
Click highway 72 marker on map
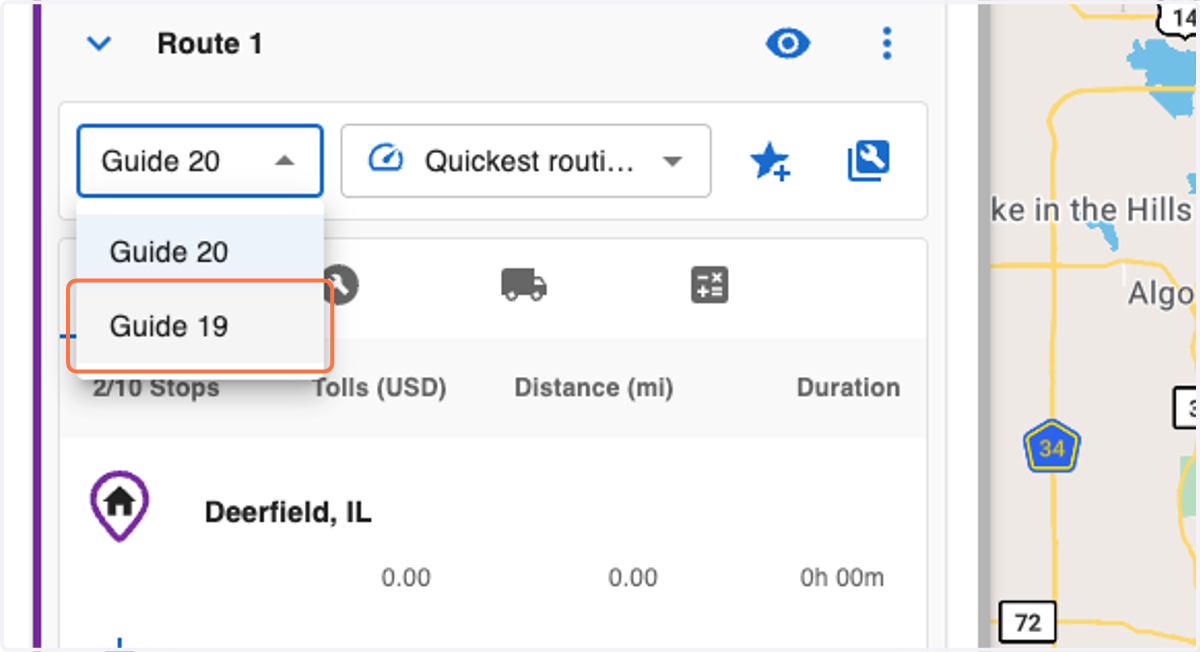click(1027, 624)
